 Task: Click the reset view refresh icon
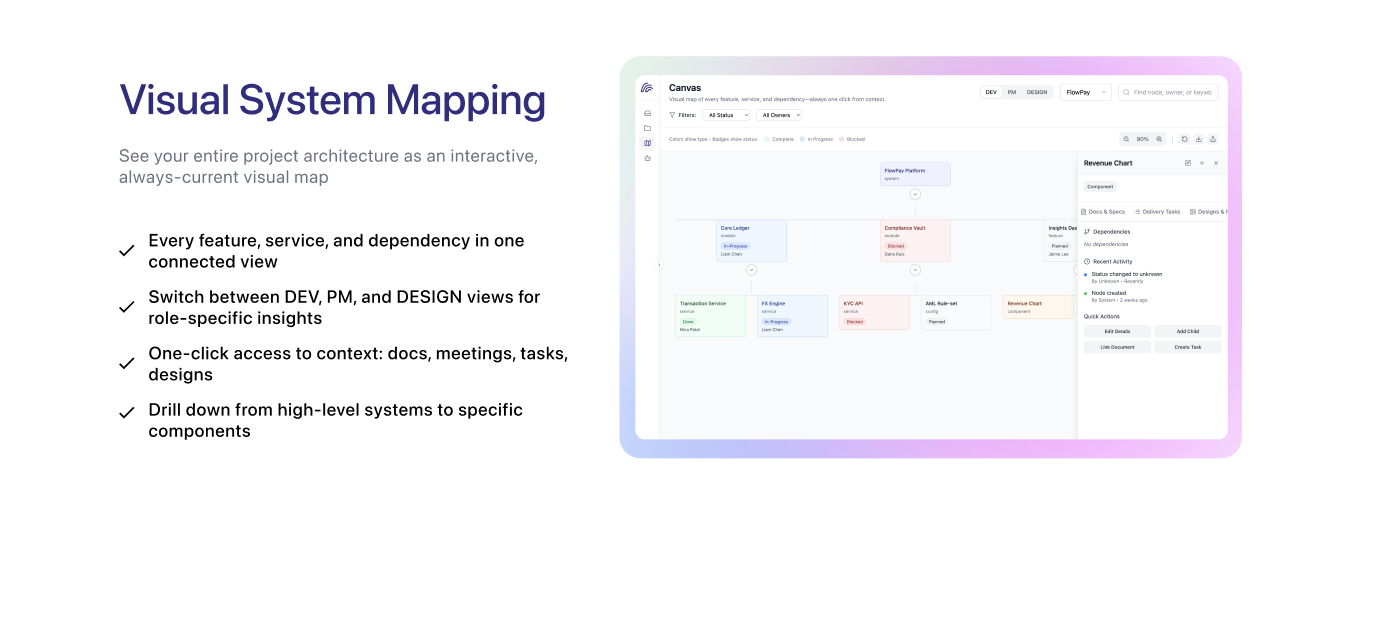[x=1184, y=139]
